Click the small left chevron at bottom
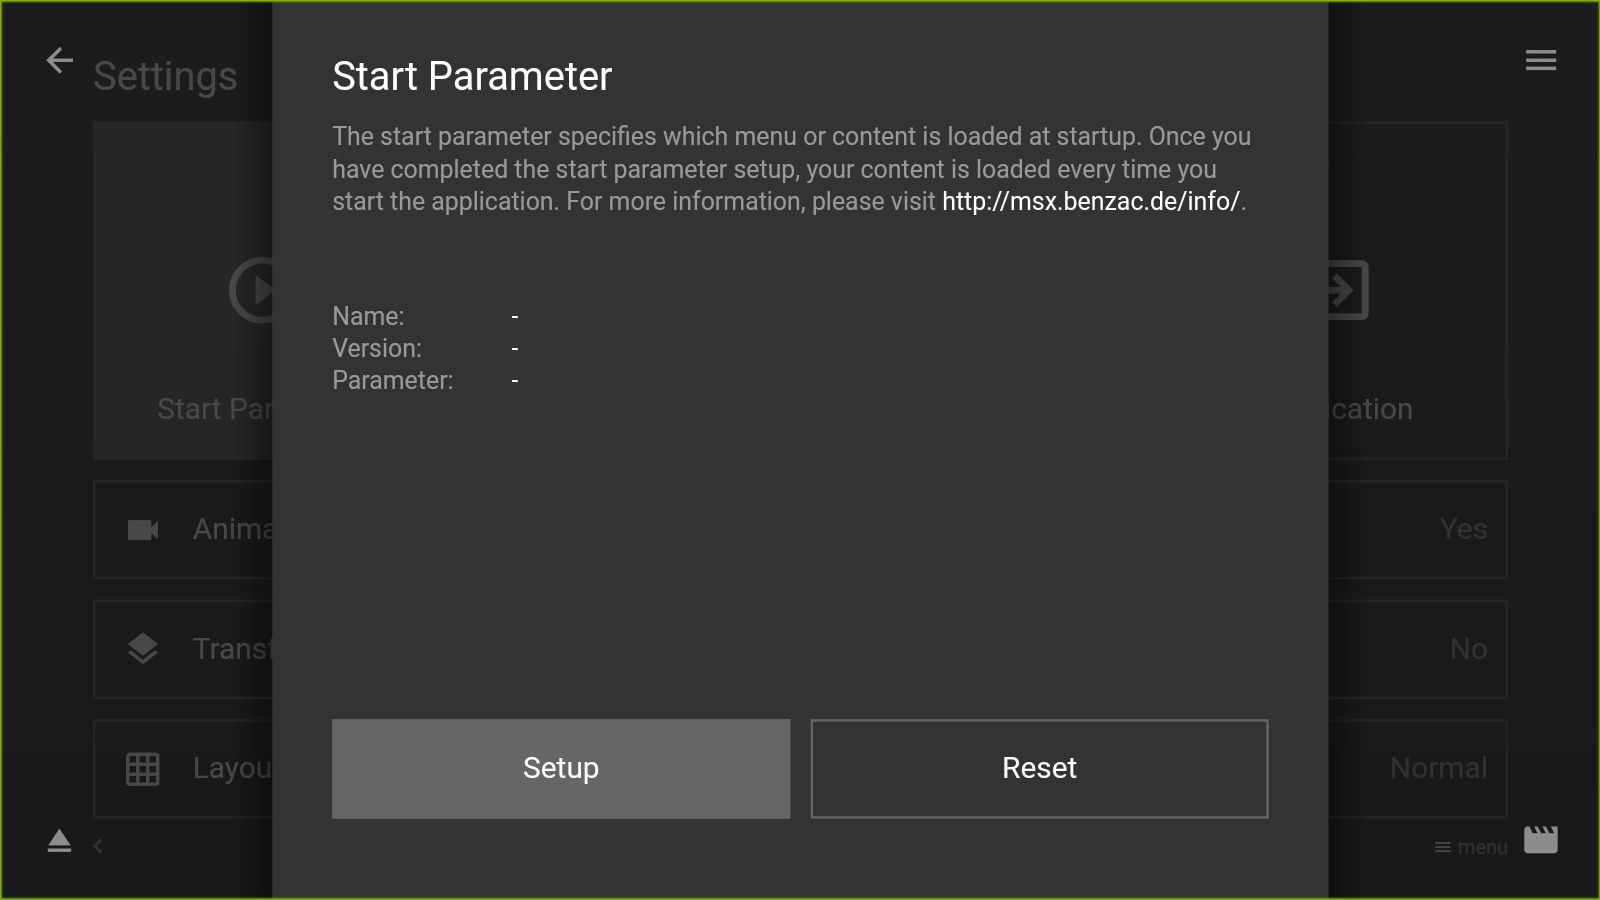This screenshot has width=1600, height=900. (x=98, y=846)
